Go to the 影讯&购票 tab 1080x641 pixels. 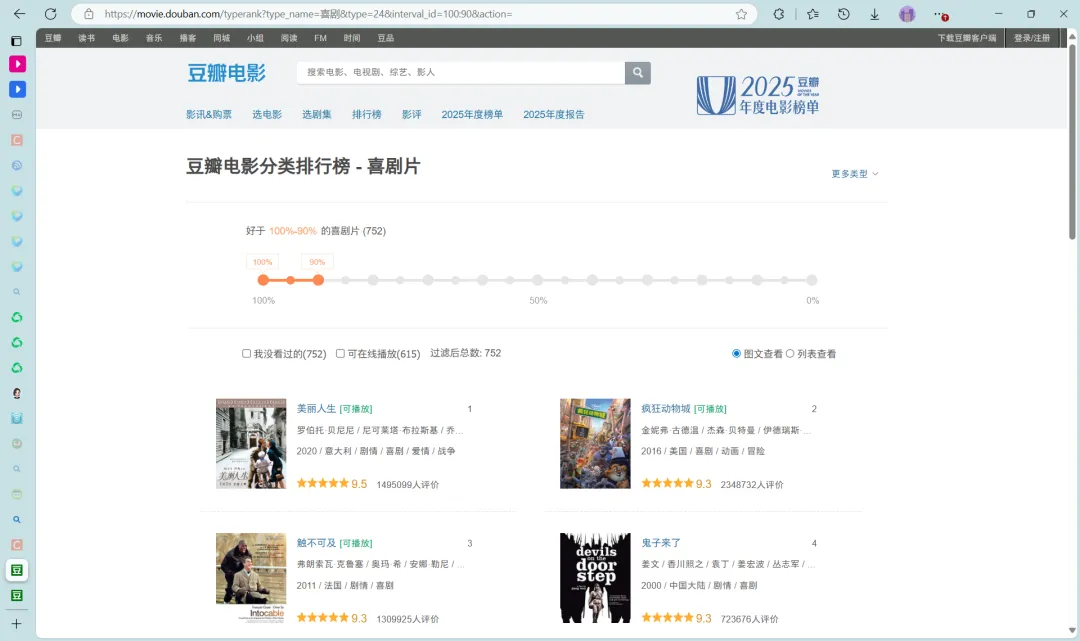click(x=209, y=114)
